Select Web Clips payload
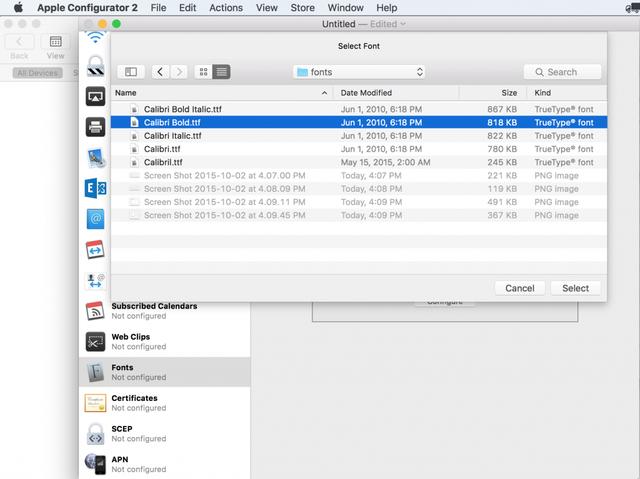This screenshot has width=640, height=479. (164, 342)
